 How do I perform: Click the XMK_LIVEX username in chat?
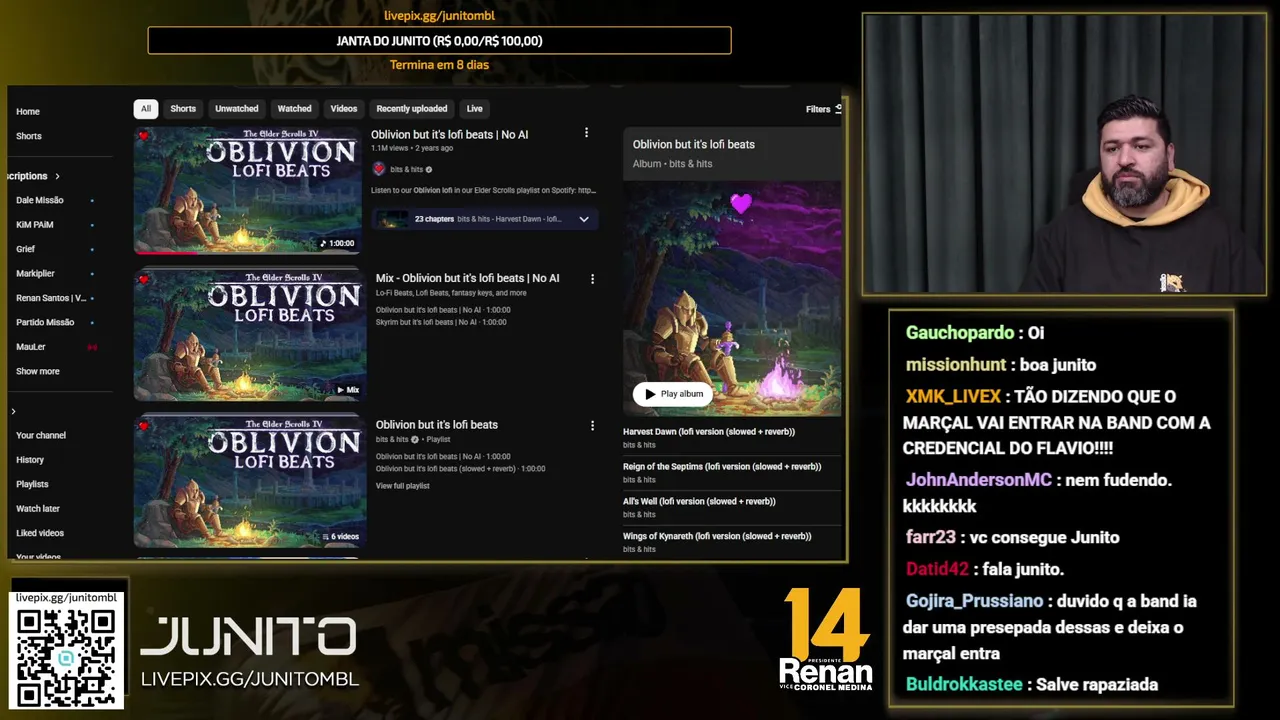[x=953, y=397]
